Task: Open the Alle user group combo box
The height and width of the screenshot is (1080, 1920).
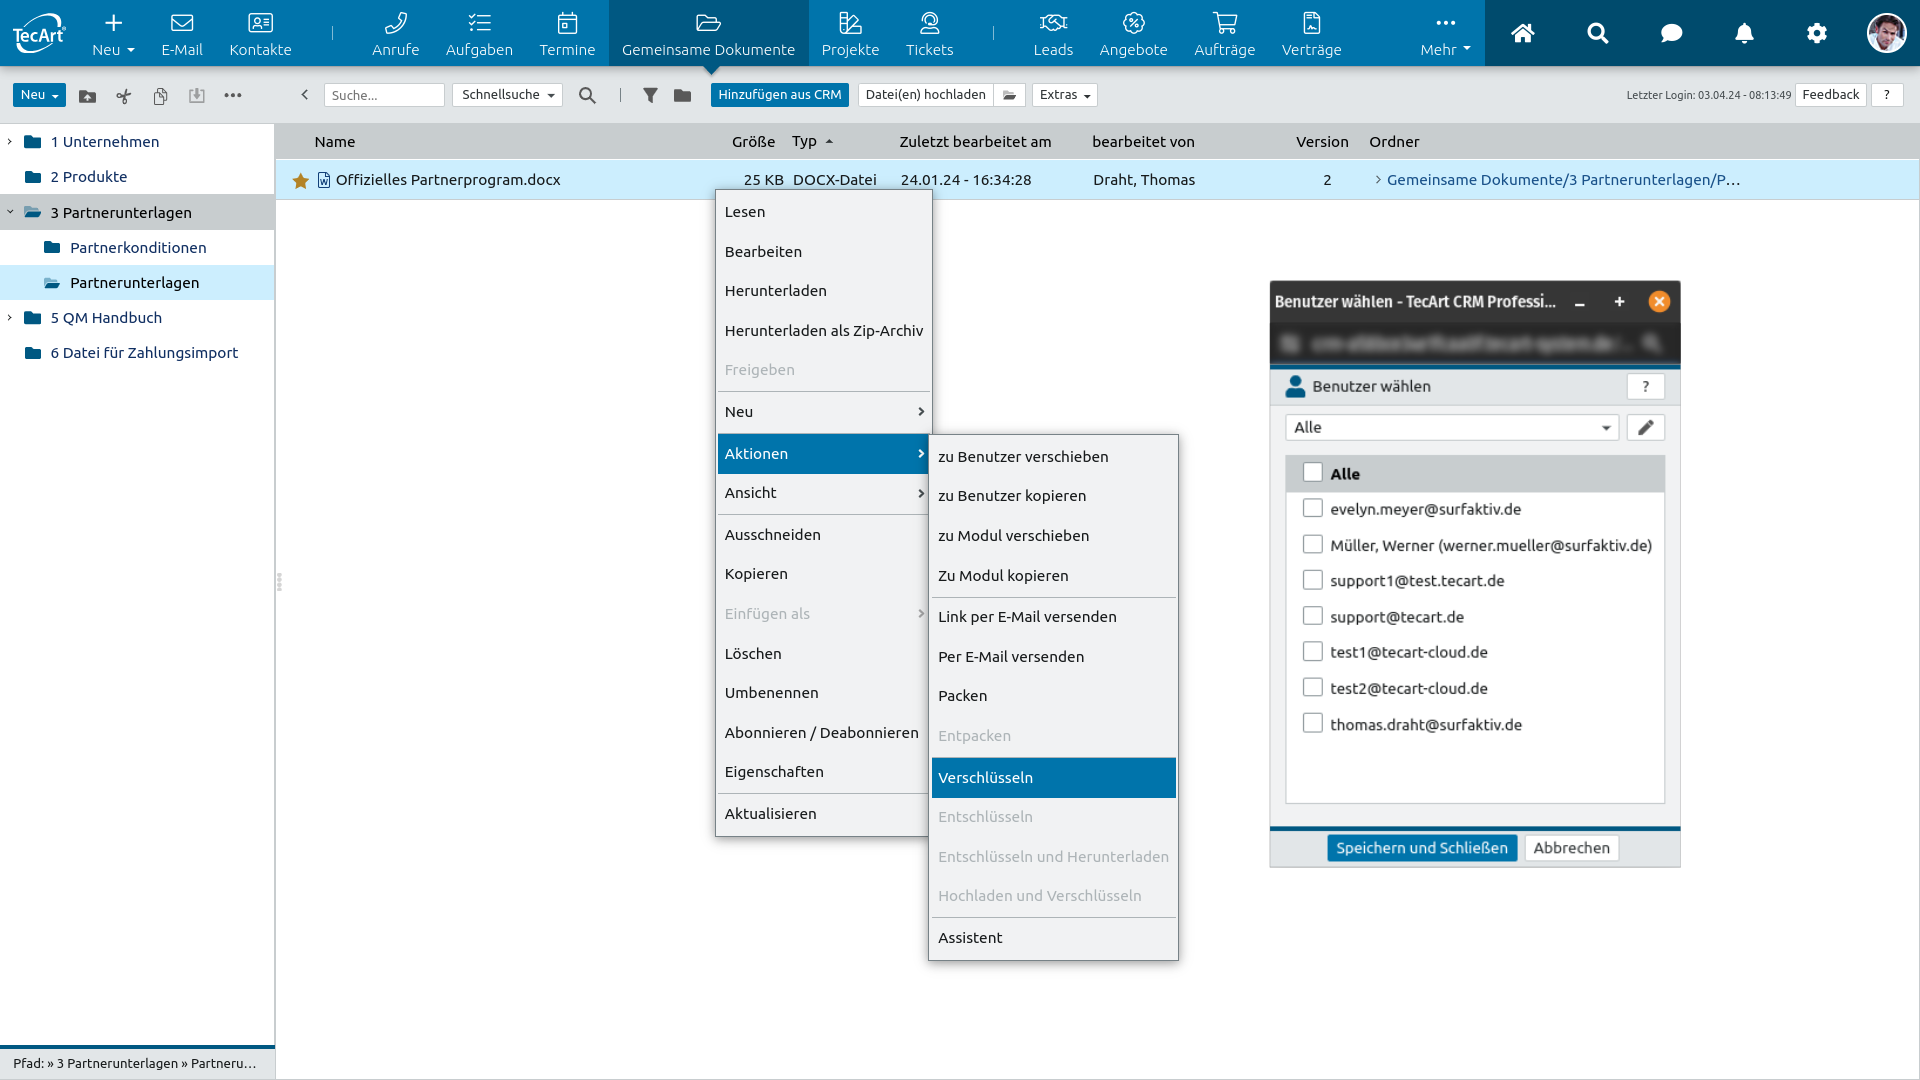Action: [1451, 428]
